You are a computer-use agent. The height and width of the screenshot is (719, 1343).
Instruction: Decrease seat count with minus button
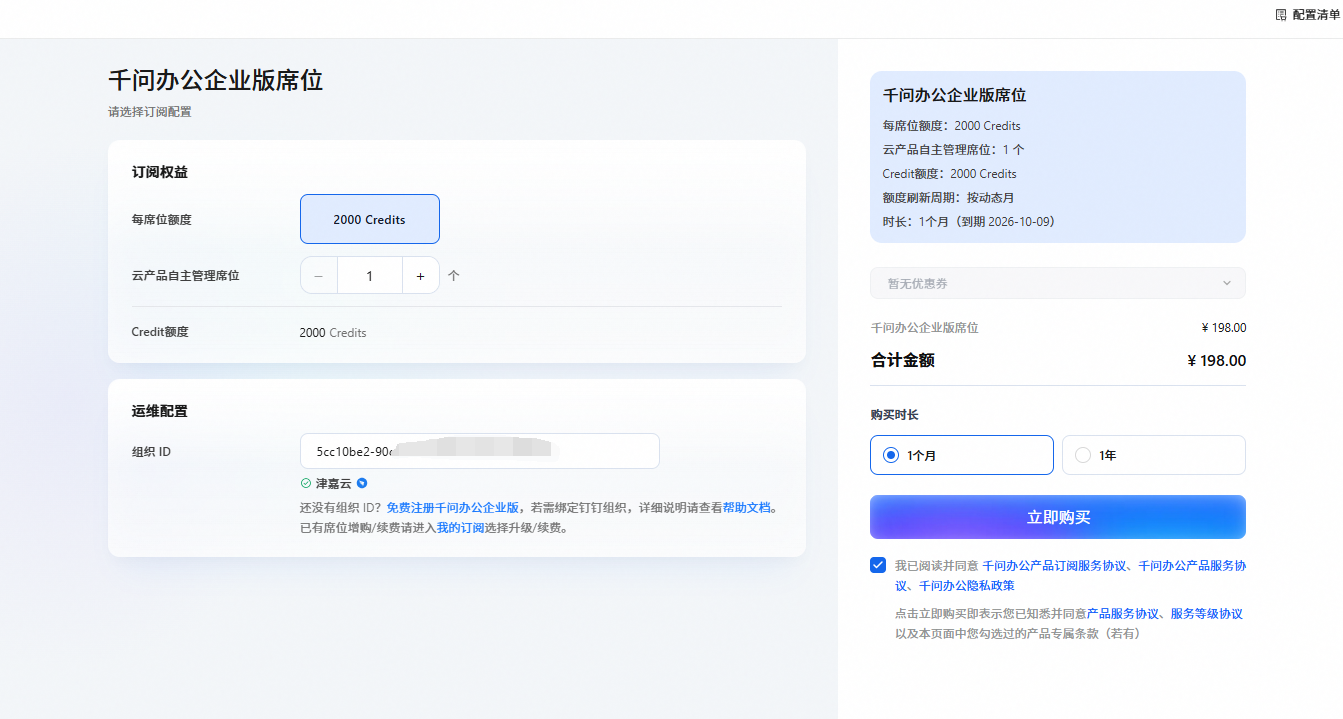coord(319,276)
